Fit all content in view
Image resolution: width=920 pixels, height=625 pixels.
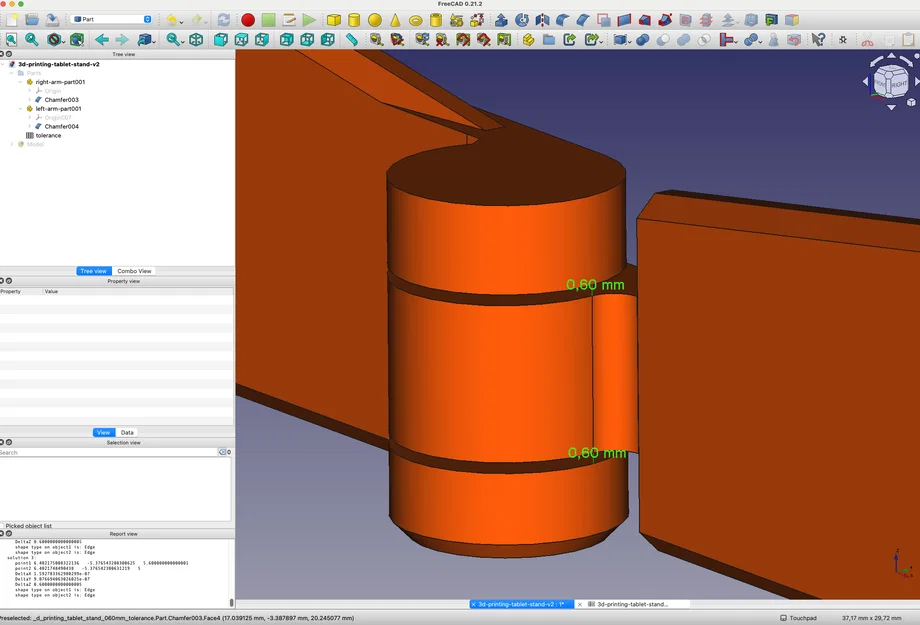[x=11, y=40]
